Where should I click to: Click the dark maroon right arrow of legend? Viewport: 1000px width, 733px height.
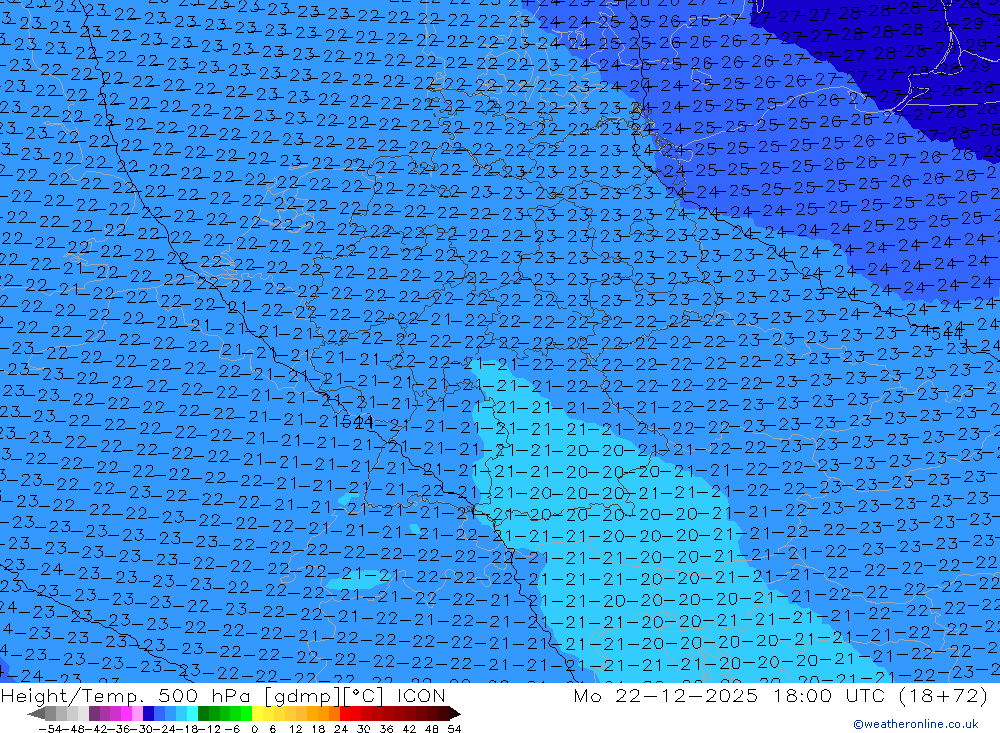point(455,713)
